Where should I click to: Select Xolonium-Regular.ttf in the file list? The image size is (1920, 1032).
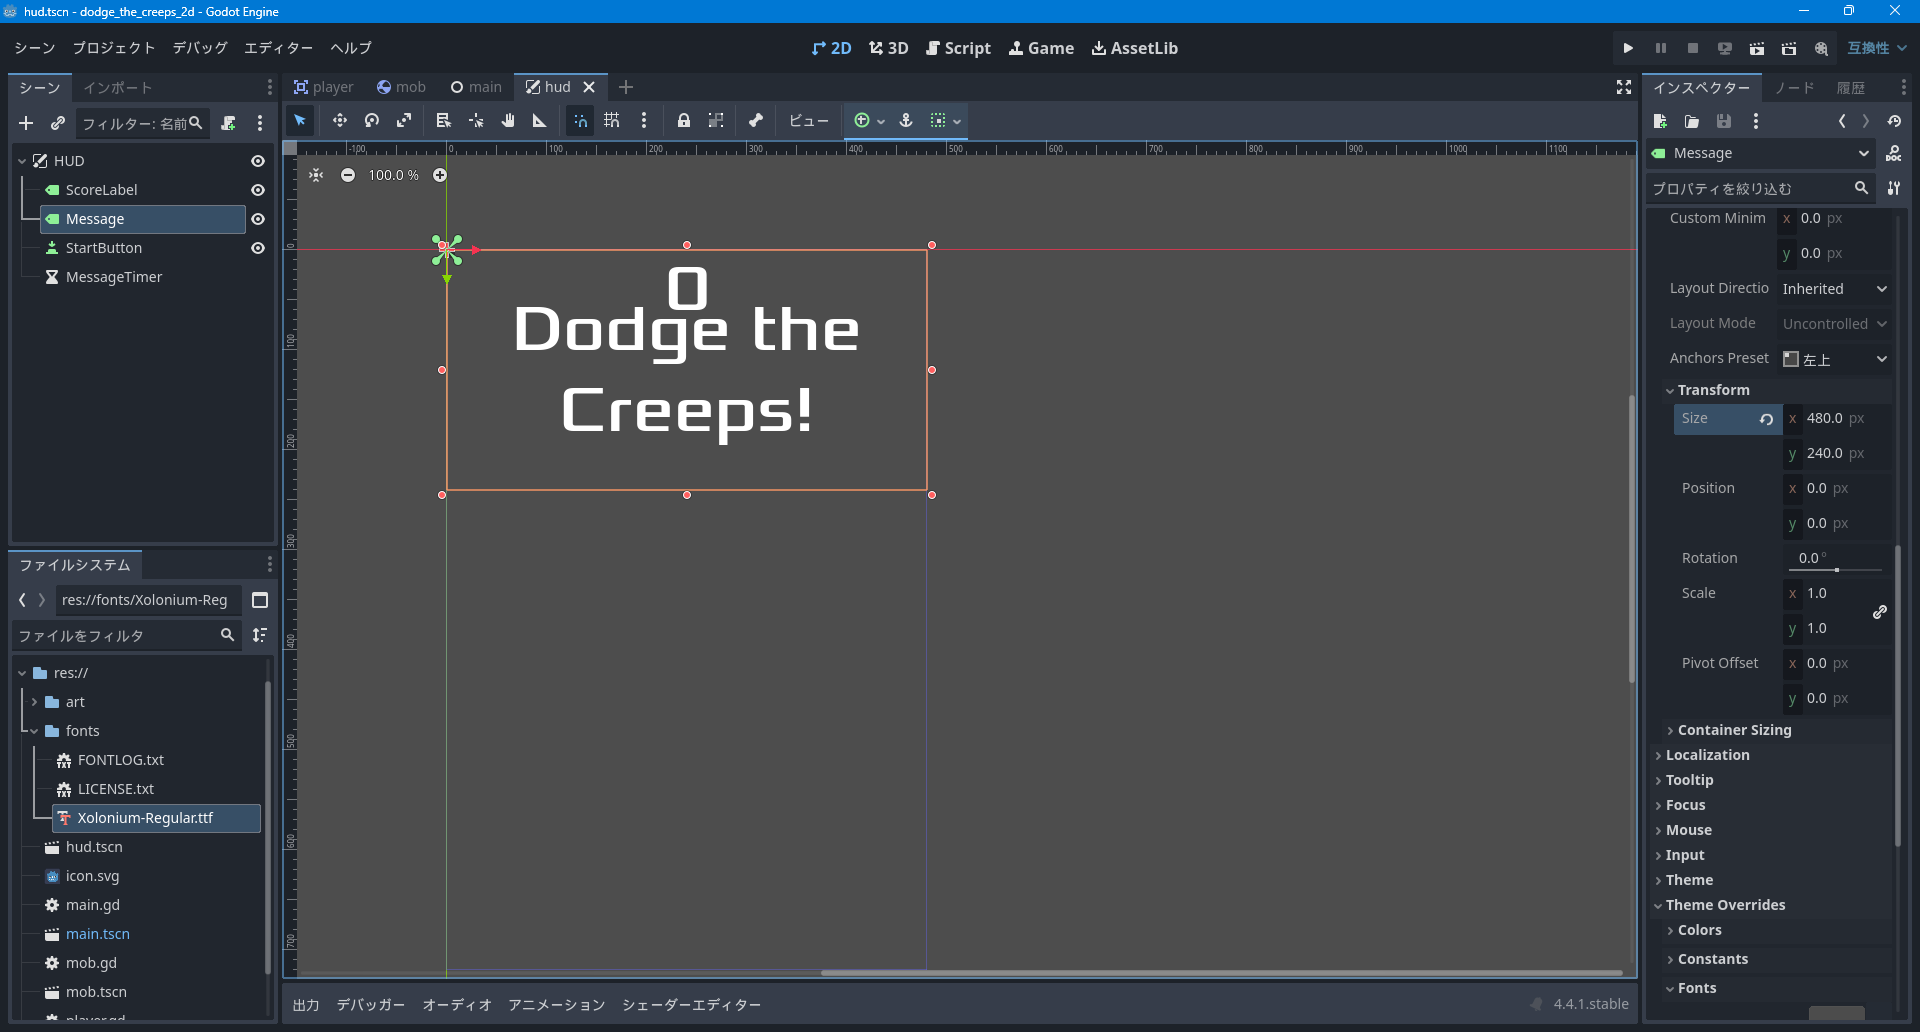(156, 818)
